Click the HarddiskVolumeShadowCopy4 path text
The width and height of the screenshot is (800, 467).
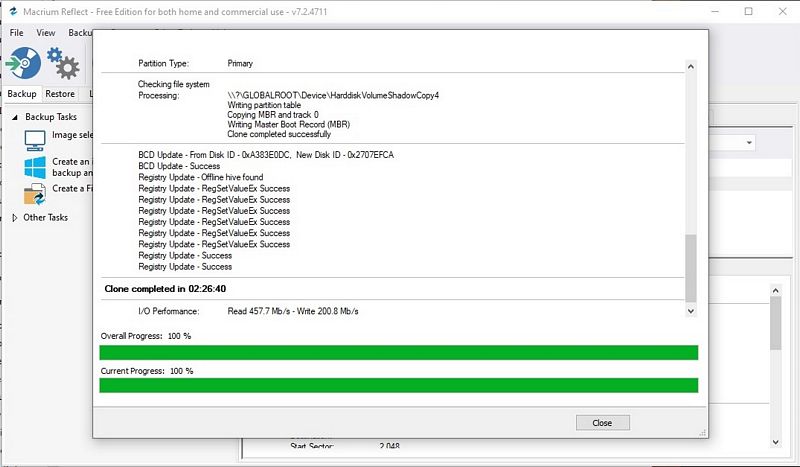coord(333,95)
